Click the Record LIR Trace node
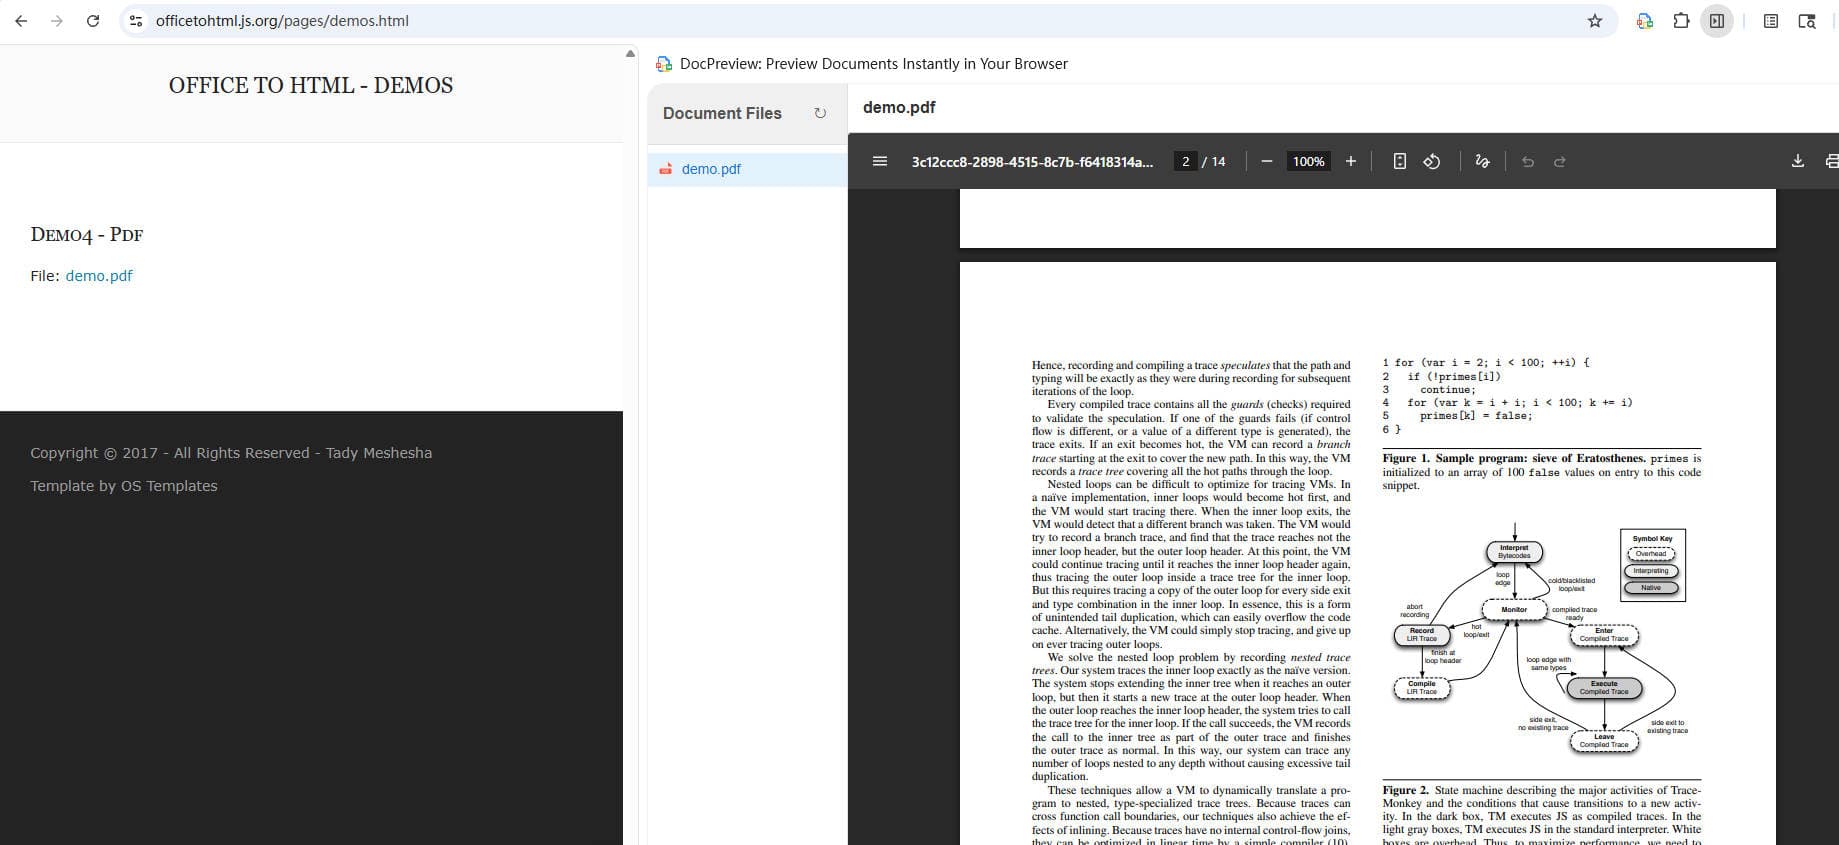 tap(1421, 634)
